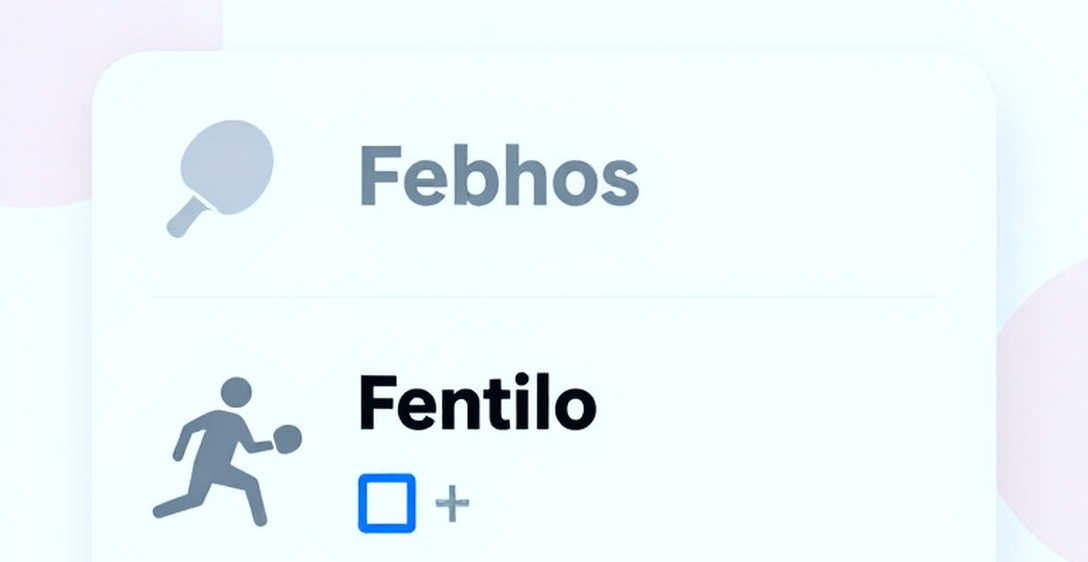This screenshot has height=562, width=1088.
Task: Click the gray Febhos title text
Action: coord(499,176)
